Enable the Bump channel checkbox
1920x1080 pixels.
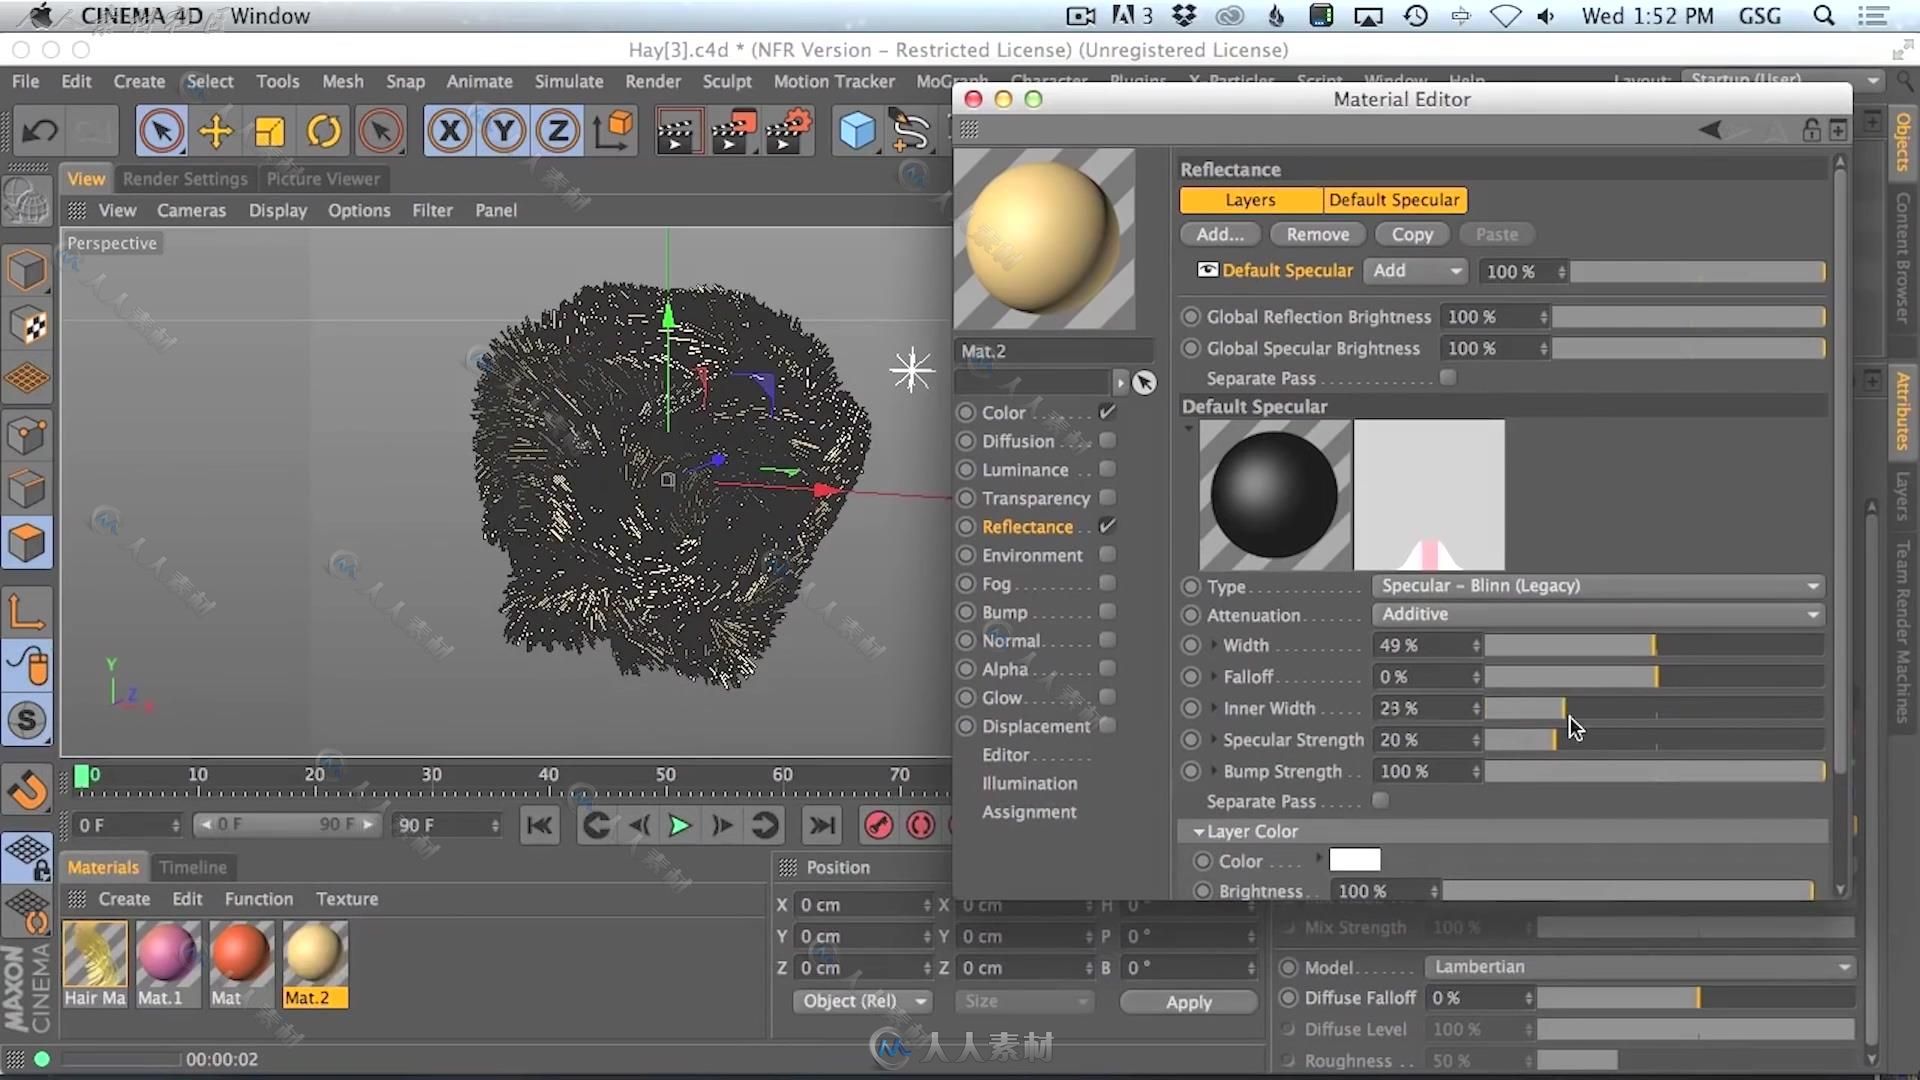tap(1107, 611)
